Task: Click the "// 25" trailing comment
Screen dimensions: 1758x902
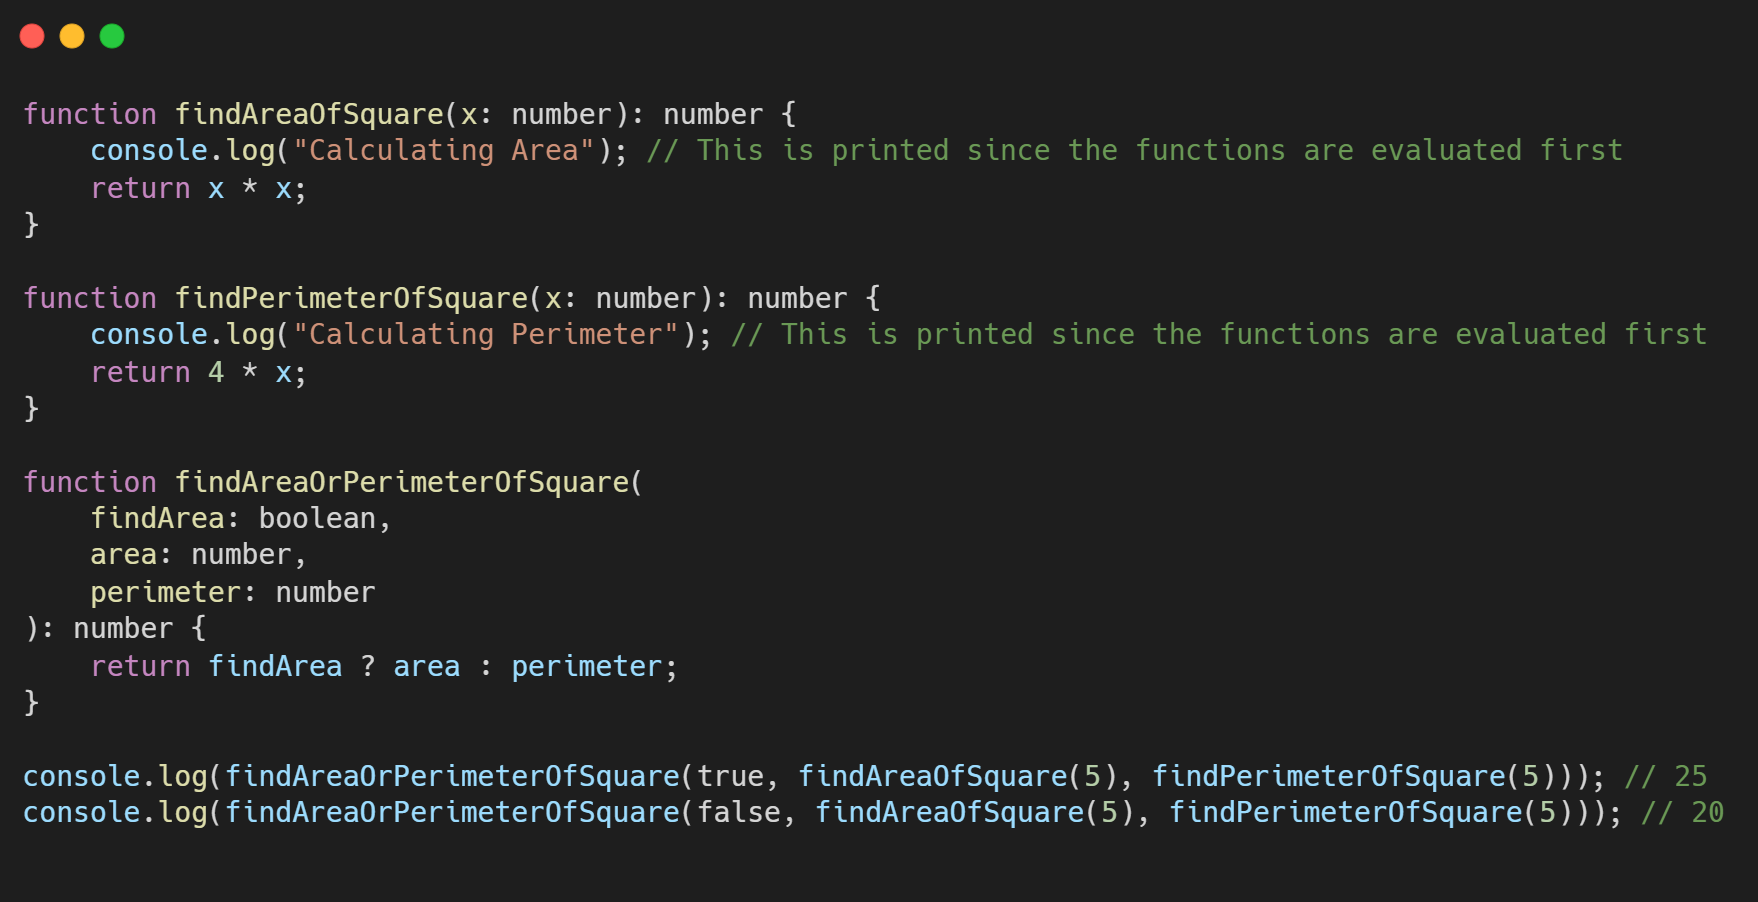Action: click(1666, 777)
